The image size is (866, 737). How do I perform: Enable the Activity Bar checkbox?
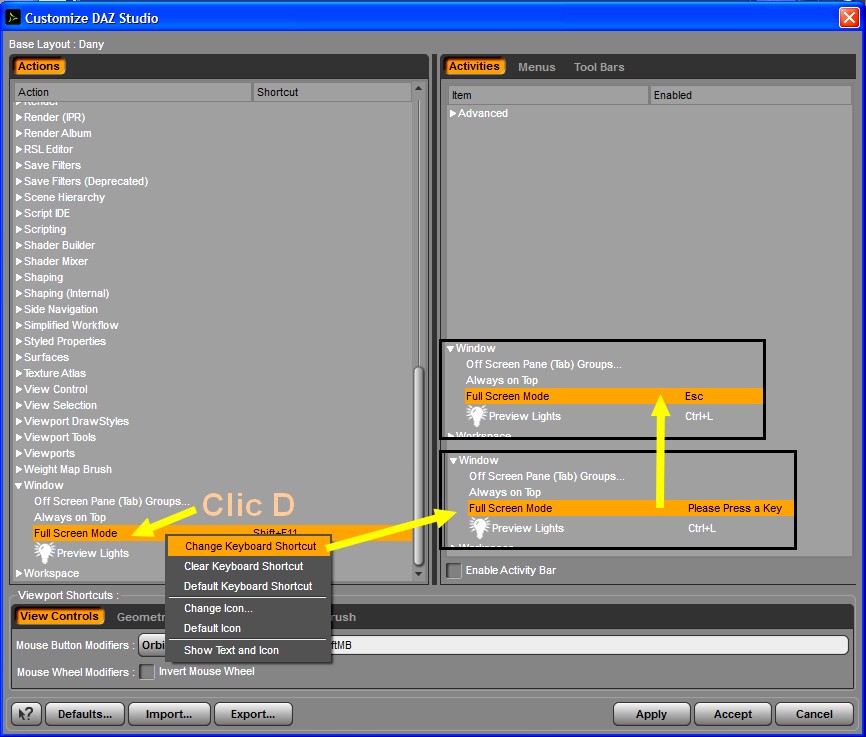[x=454, y=570]
